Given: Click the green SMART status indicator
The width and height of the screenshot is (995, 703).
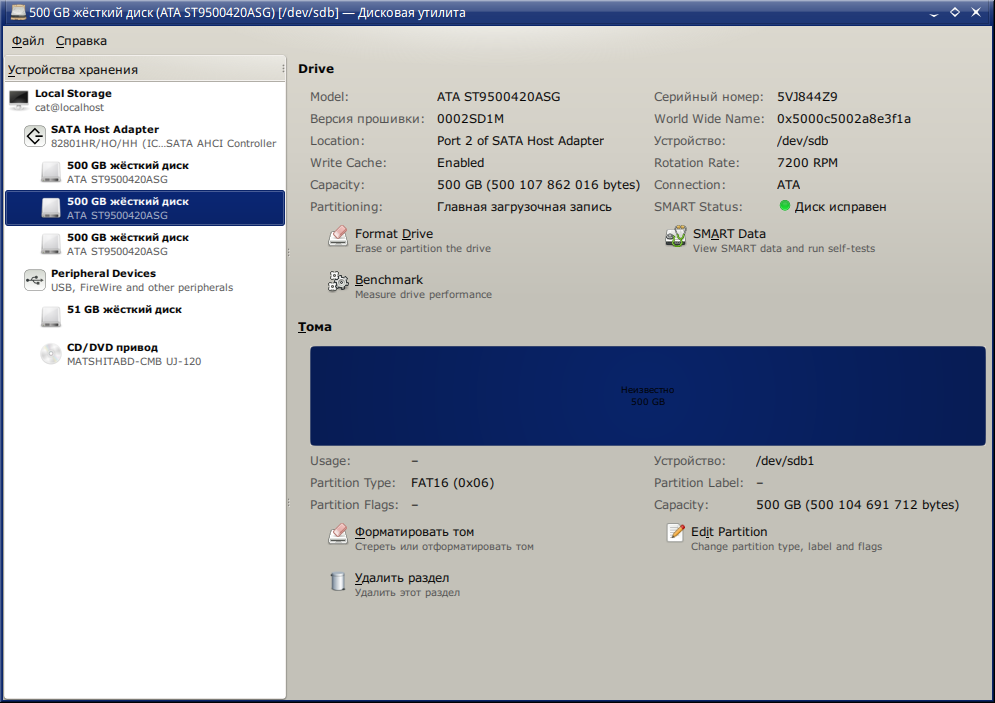Looking at the screenshot, I should tap(785, 206).
